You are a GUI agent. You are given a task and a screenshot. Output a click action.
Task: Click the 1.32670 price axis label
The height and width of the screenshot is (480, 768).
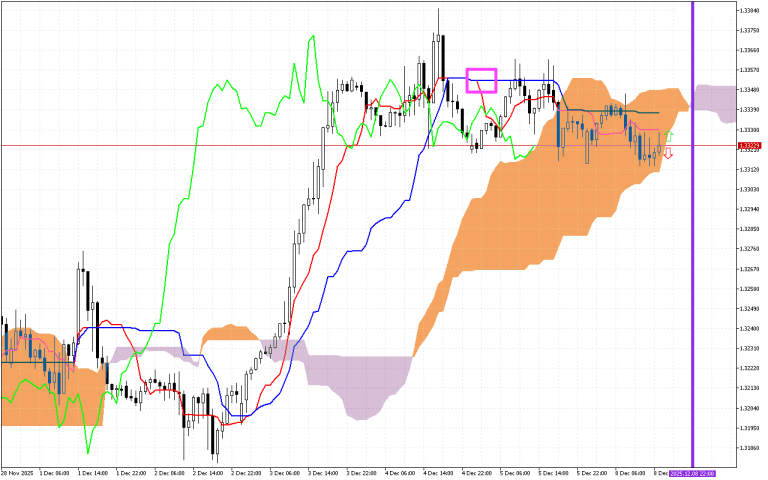coord(749,269)
